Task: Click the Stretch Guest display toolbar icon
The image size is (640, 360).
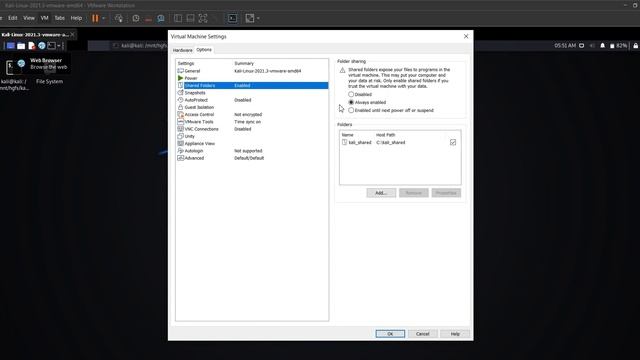Action: 249,18
